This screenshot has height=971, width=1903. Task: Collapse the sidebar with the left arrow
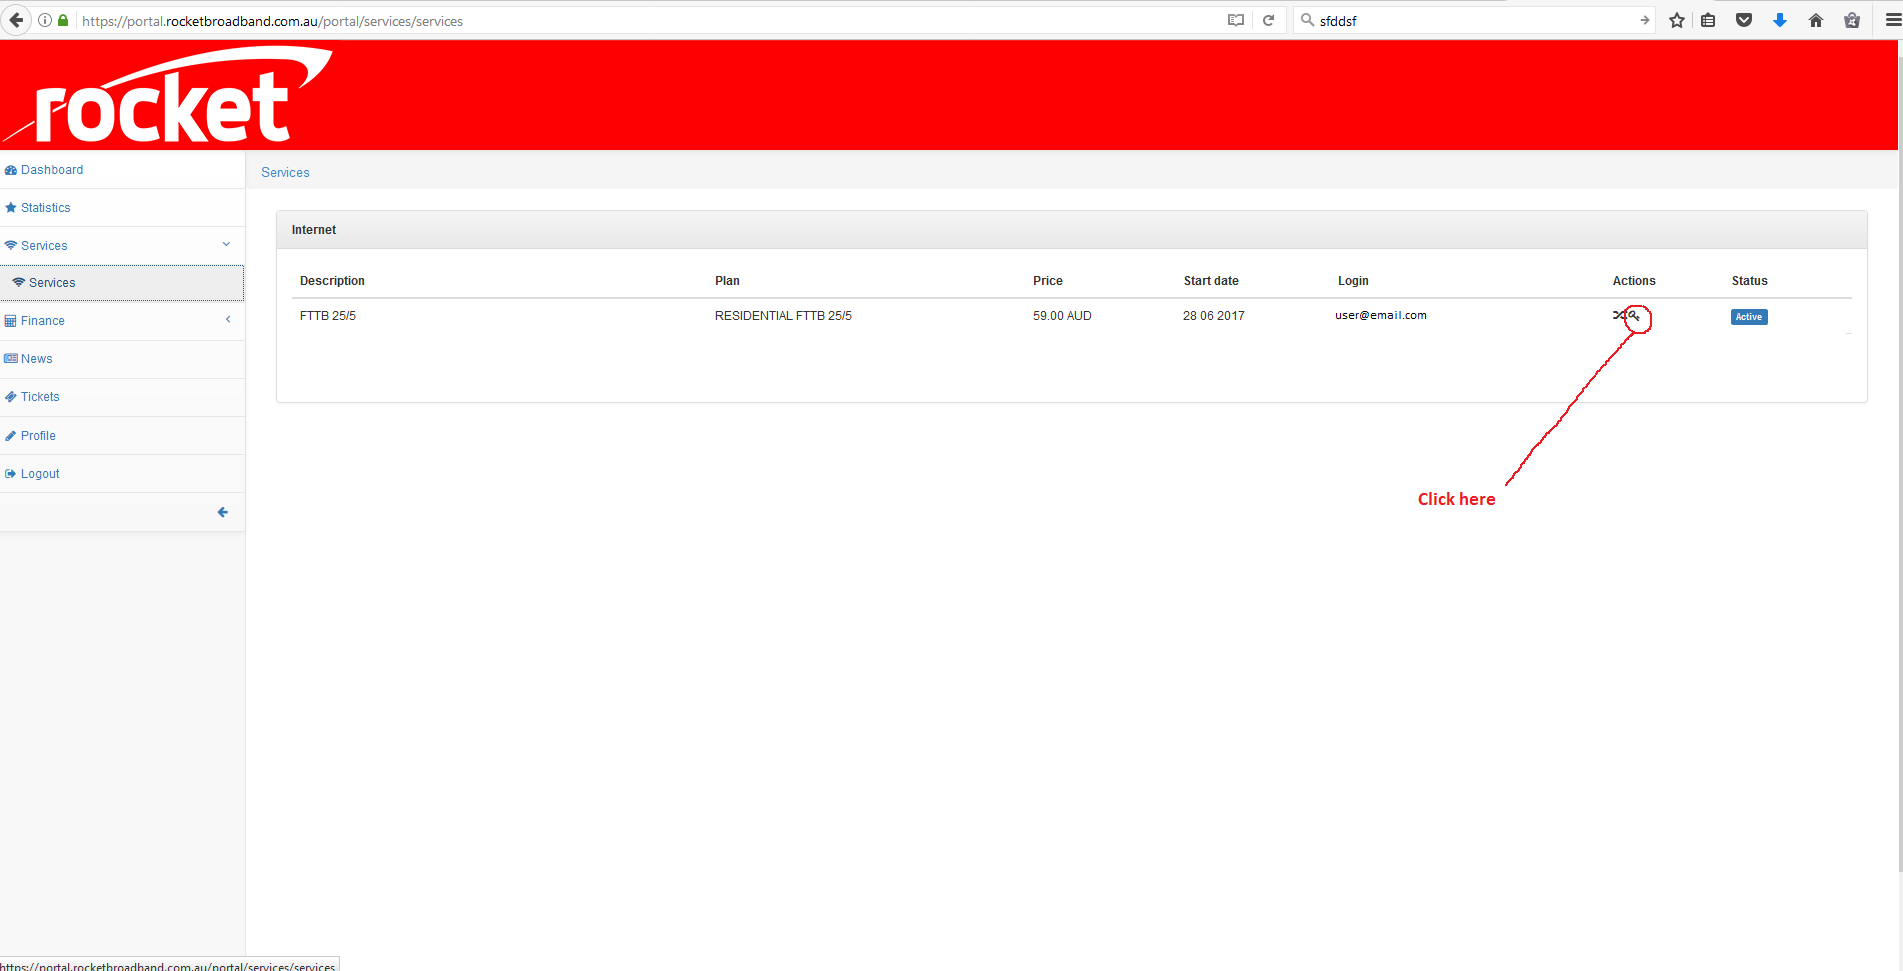(x=223, y=512)
